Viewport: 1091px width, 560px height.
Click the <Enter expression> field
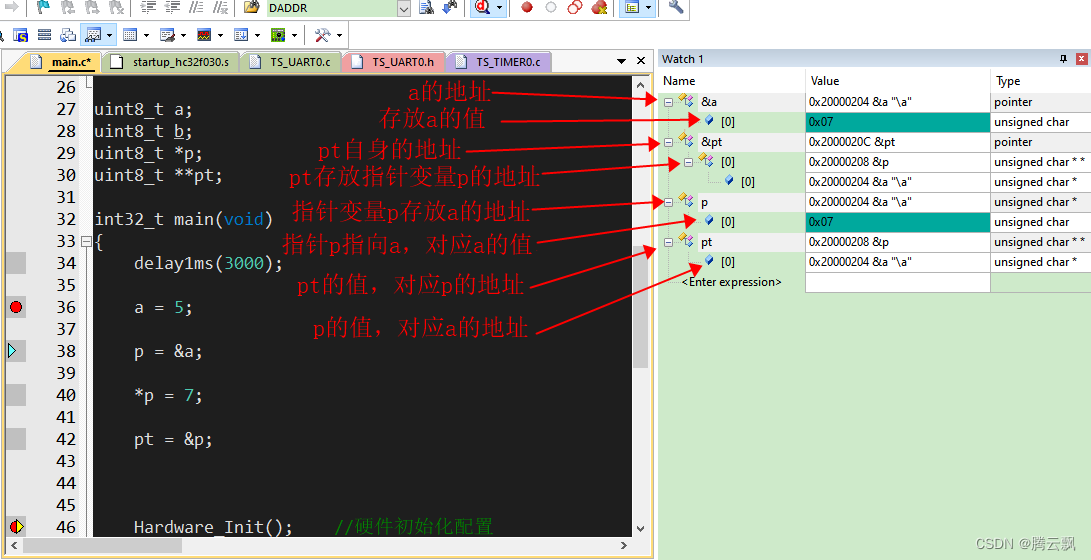(732, 282)
